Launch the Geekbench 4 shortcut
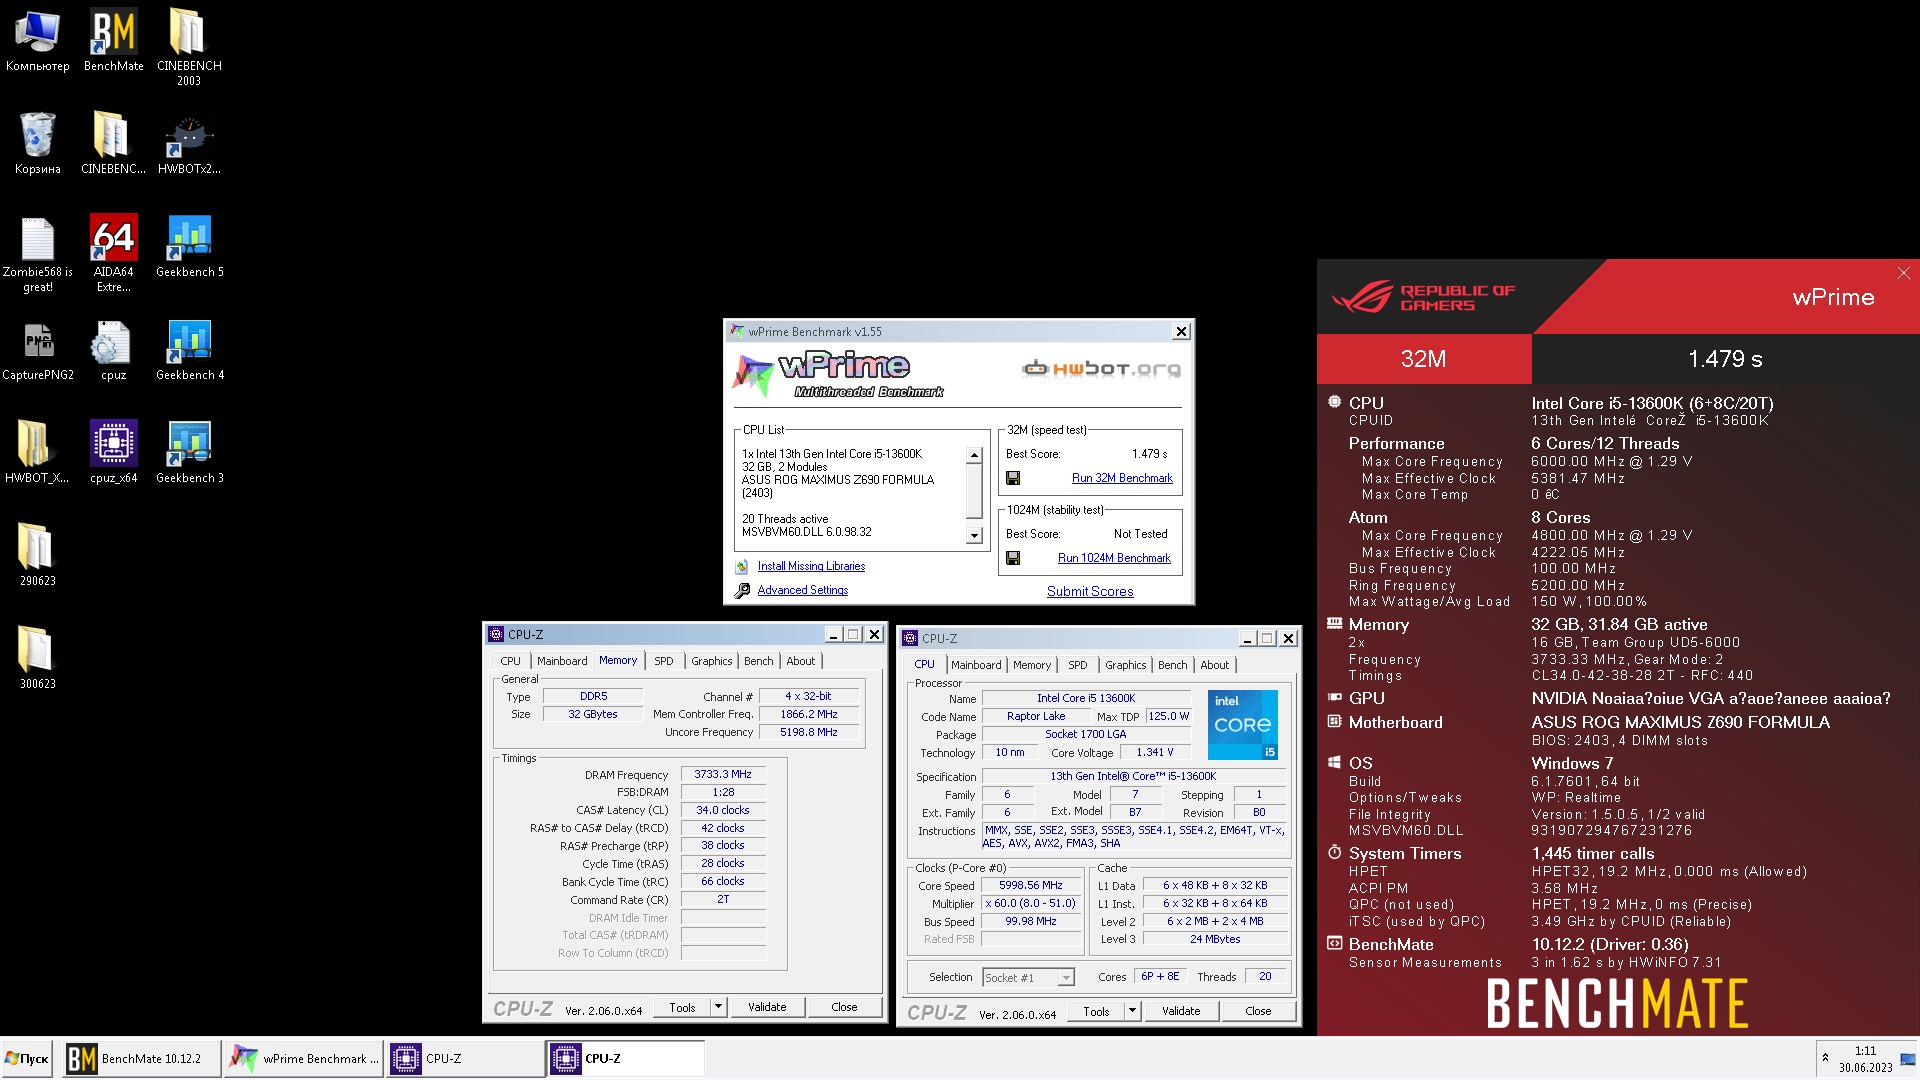The height and width of the screenshot is (1080, 1920). (x=190, y=349)
